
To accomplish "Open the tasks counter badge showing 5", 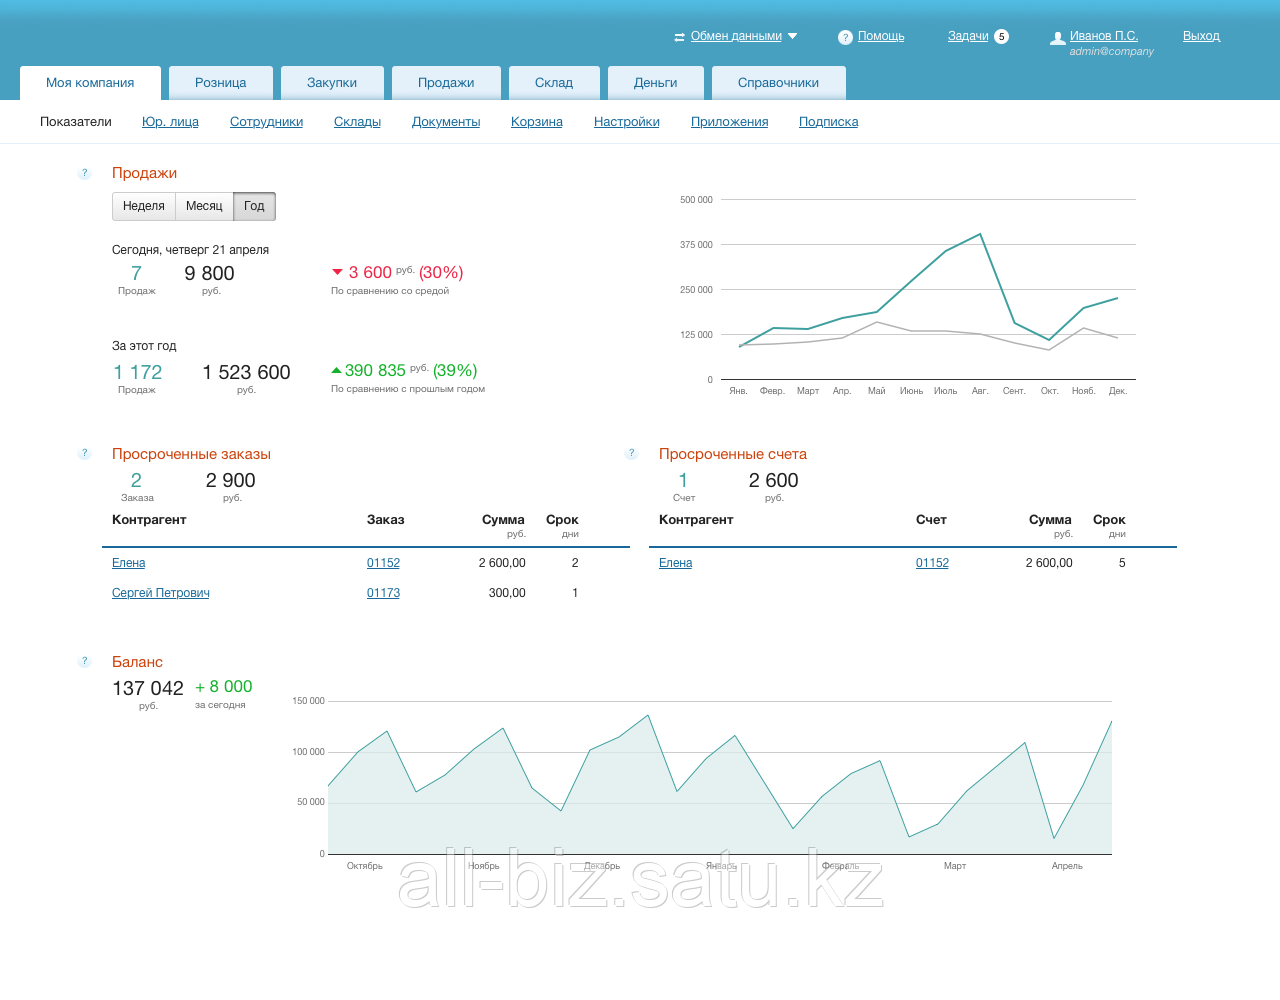I will (x=1001, y=37).
